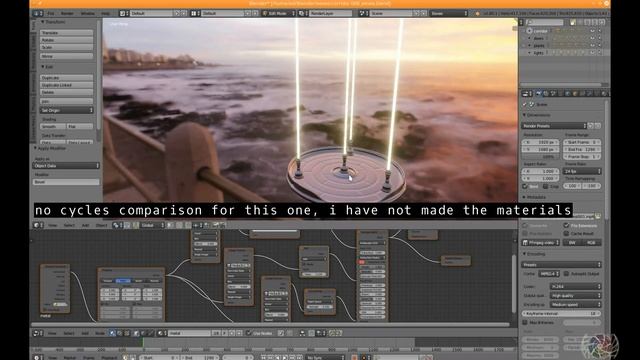The width and height of the screenshot is (640, 360).
Task: Click the Resolution X field
Action: click(x=540, y=142)
